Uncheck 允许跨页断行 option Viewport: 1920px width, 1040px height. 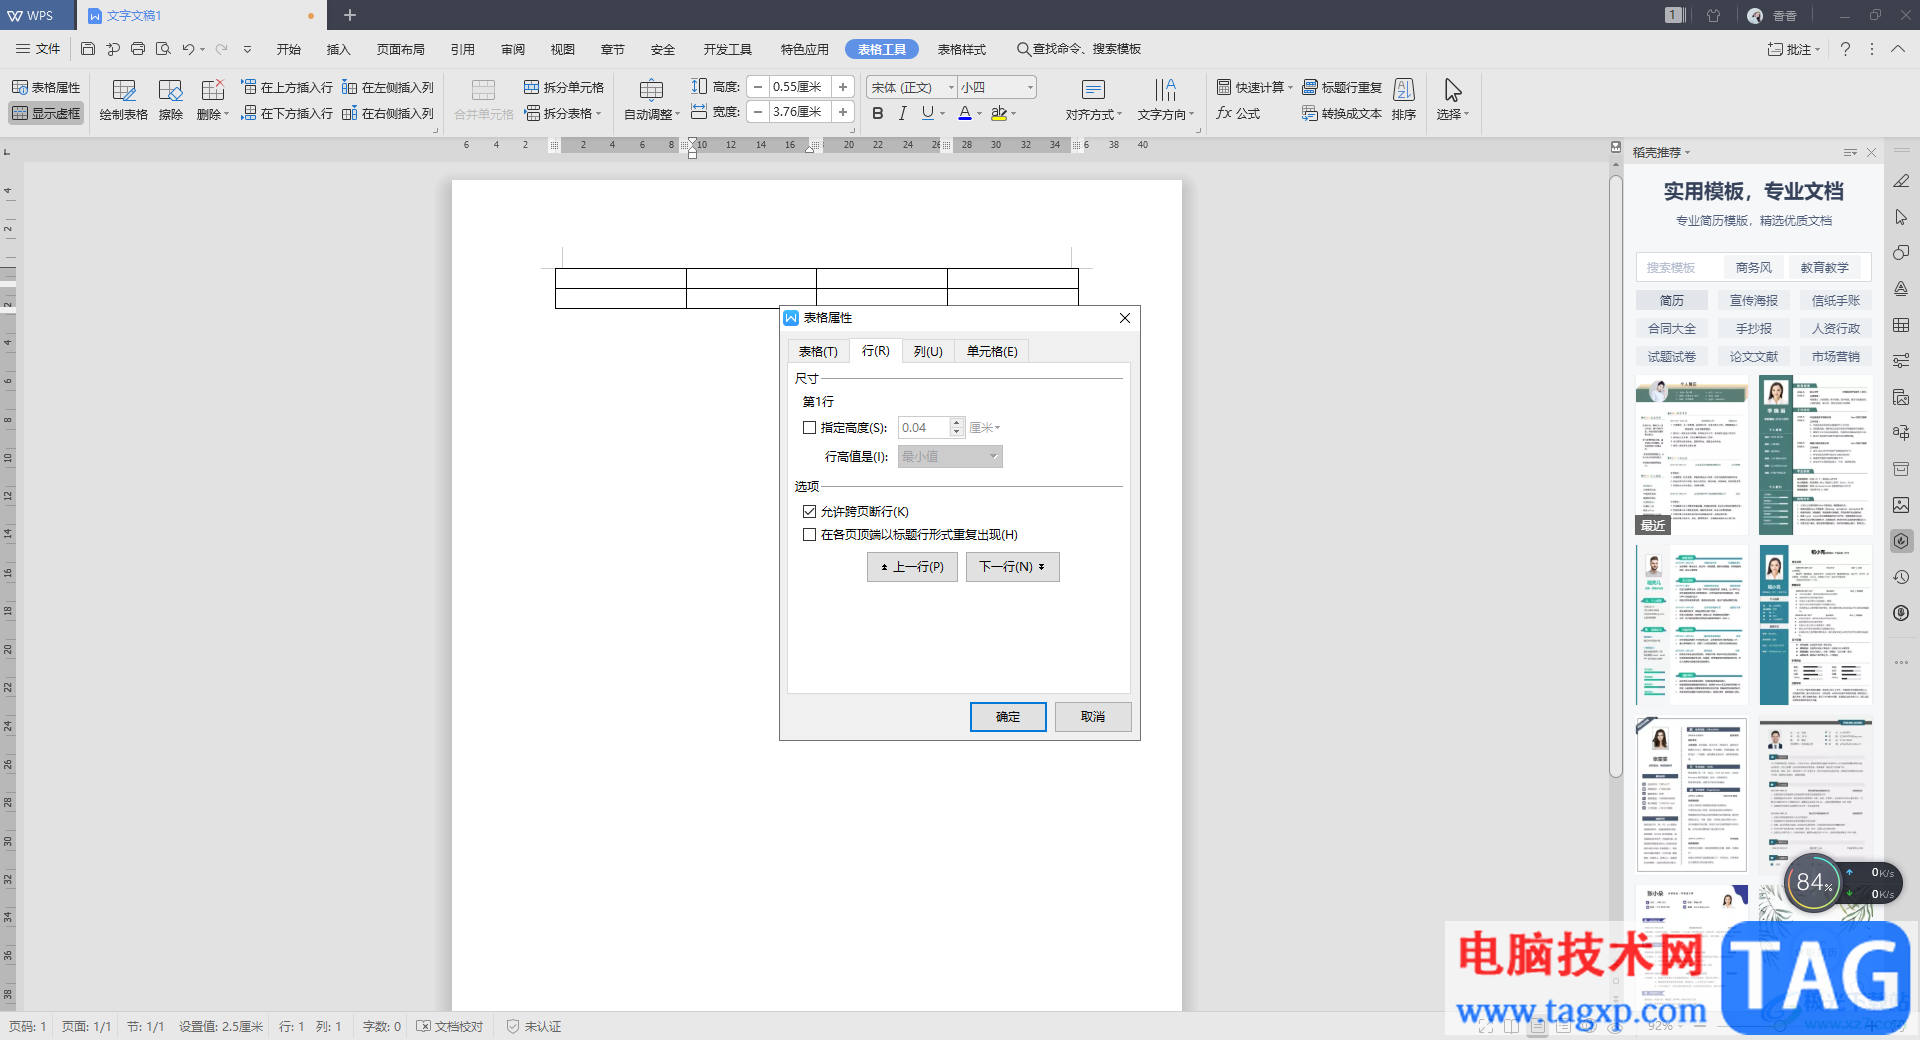tap(809, 512)
